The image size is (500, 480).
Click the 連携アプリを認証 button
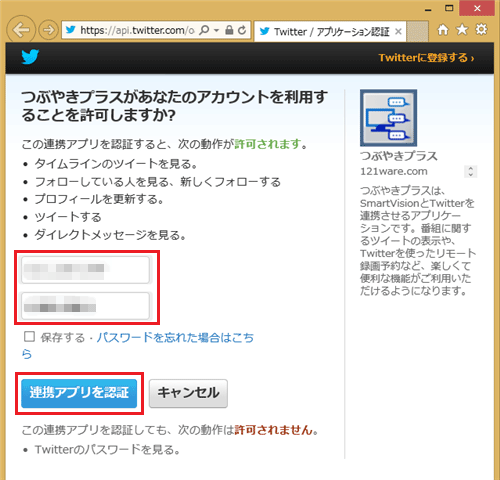pyautogui.click(x=79, y=393)
